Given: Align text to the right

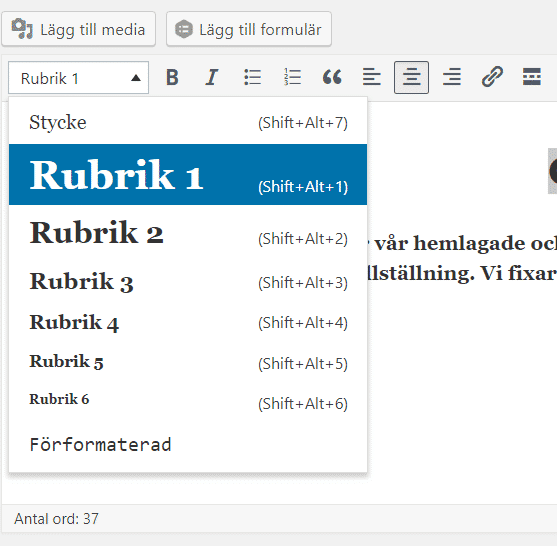Looking at the screenshot, I should [x=452, y=77].
